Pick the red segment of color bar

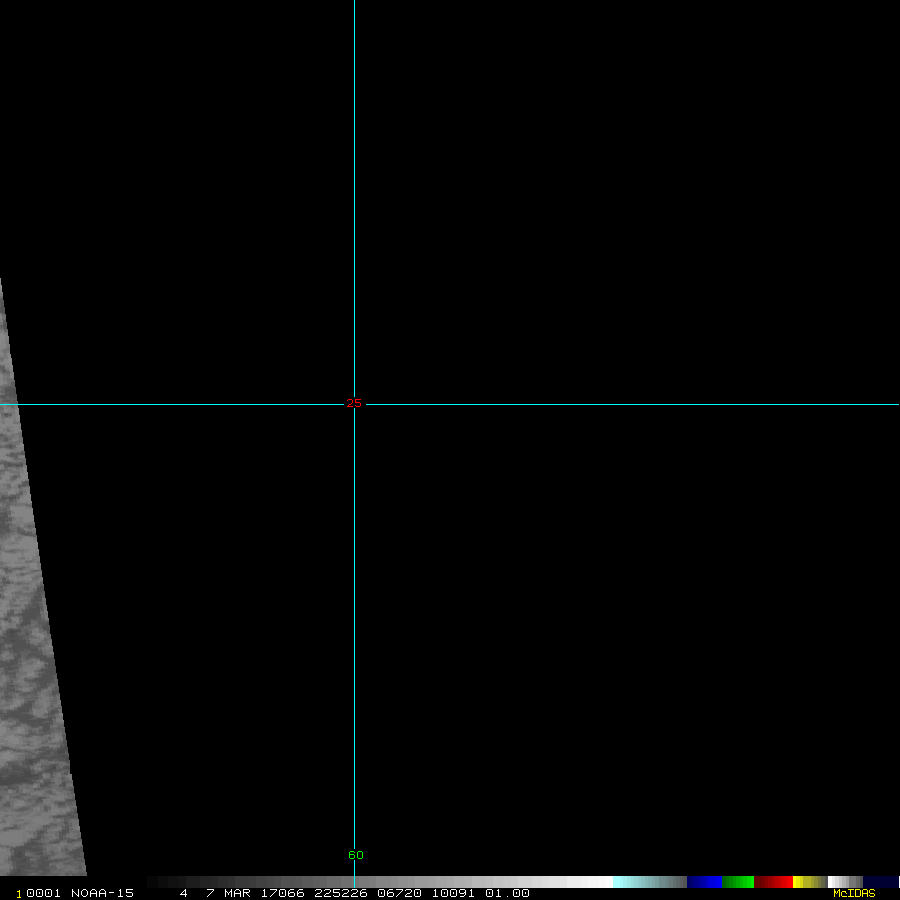tap(774, 882)
